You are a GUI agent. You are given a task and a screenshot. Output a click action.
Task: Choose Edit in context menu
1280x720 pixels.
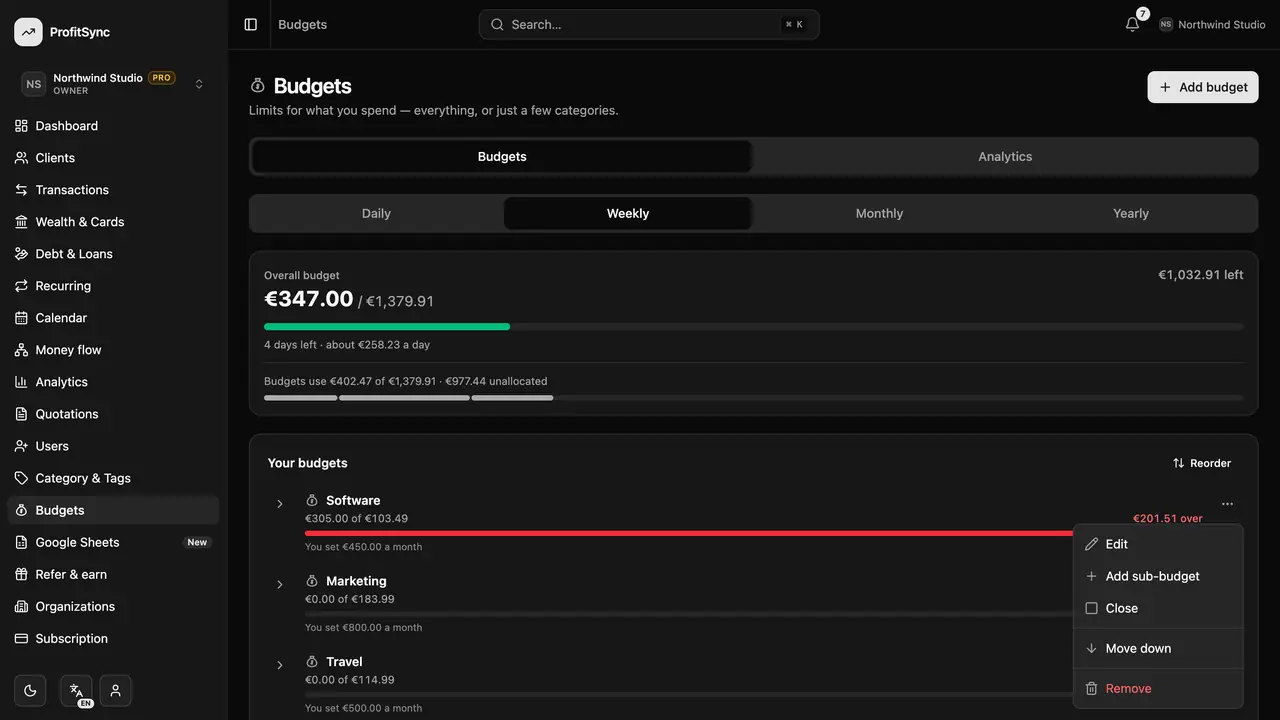[1158, 544]
